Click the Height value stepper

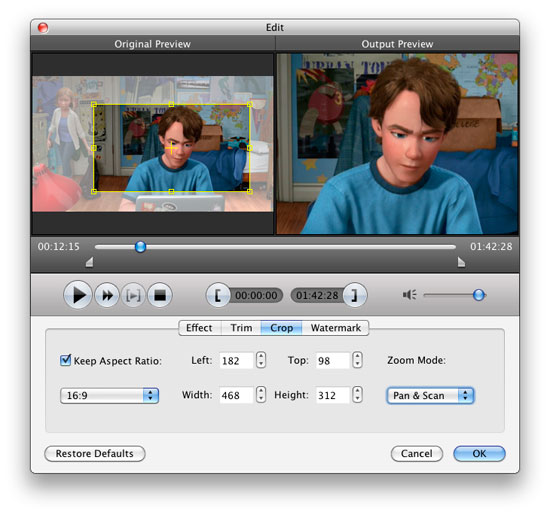[357, 394]
